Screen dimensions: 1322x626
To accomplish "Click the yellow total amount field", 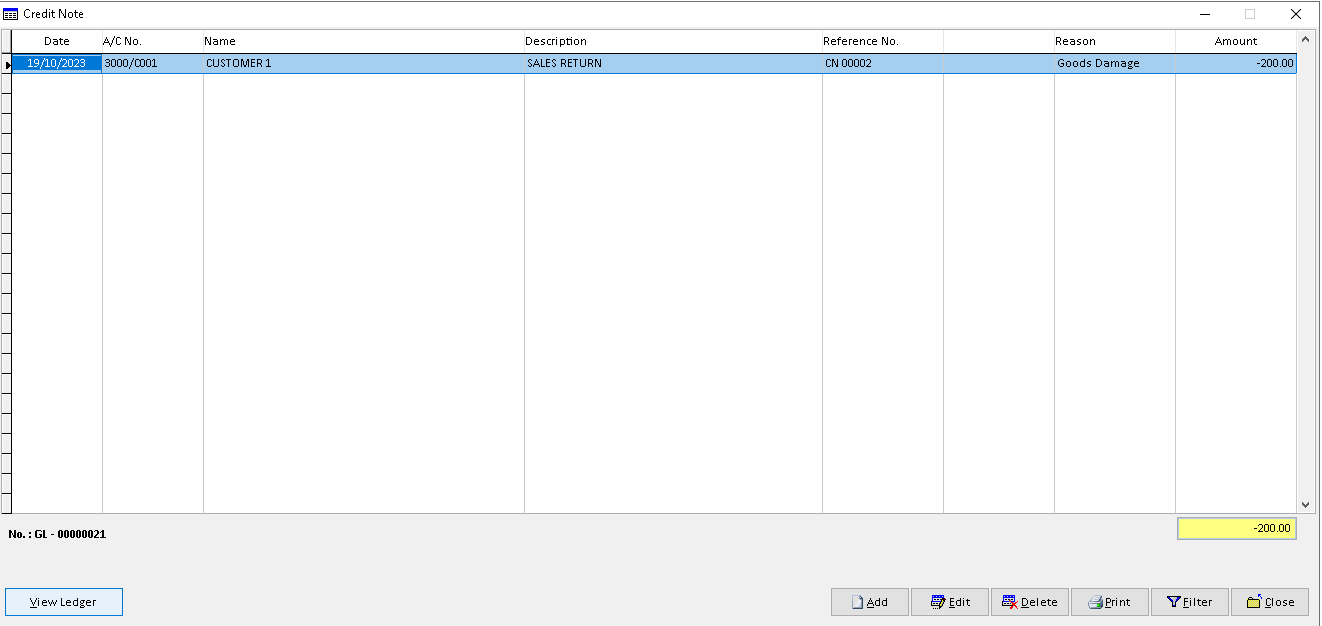I will [x=1237, y=528].
